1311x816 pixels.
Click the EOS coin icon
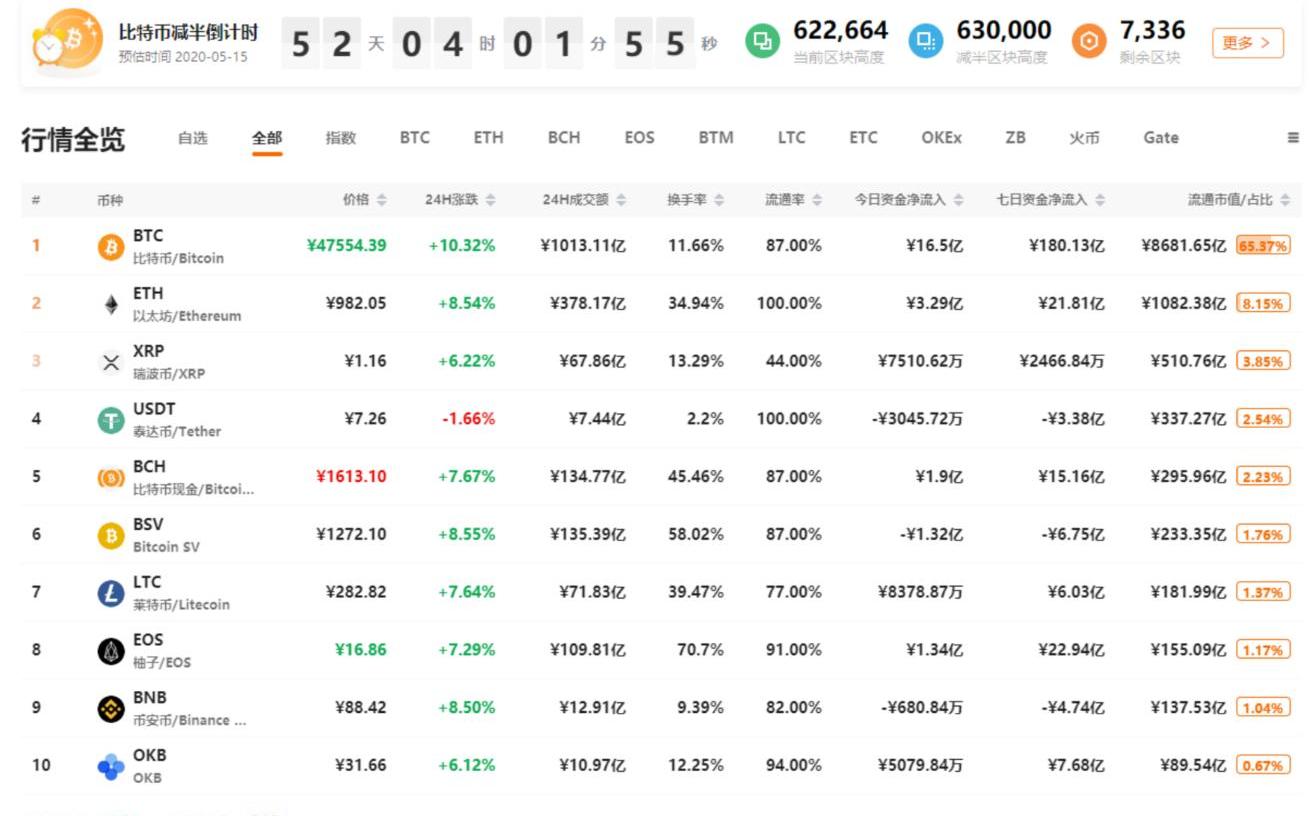coord(111,652)
